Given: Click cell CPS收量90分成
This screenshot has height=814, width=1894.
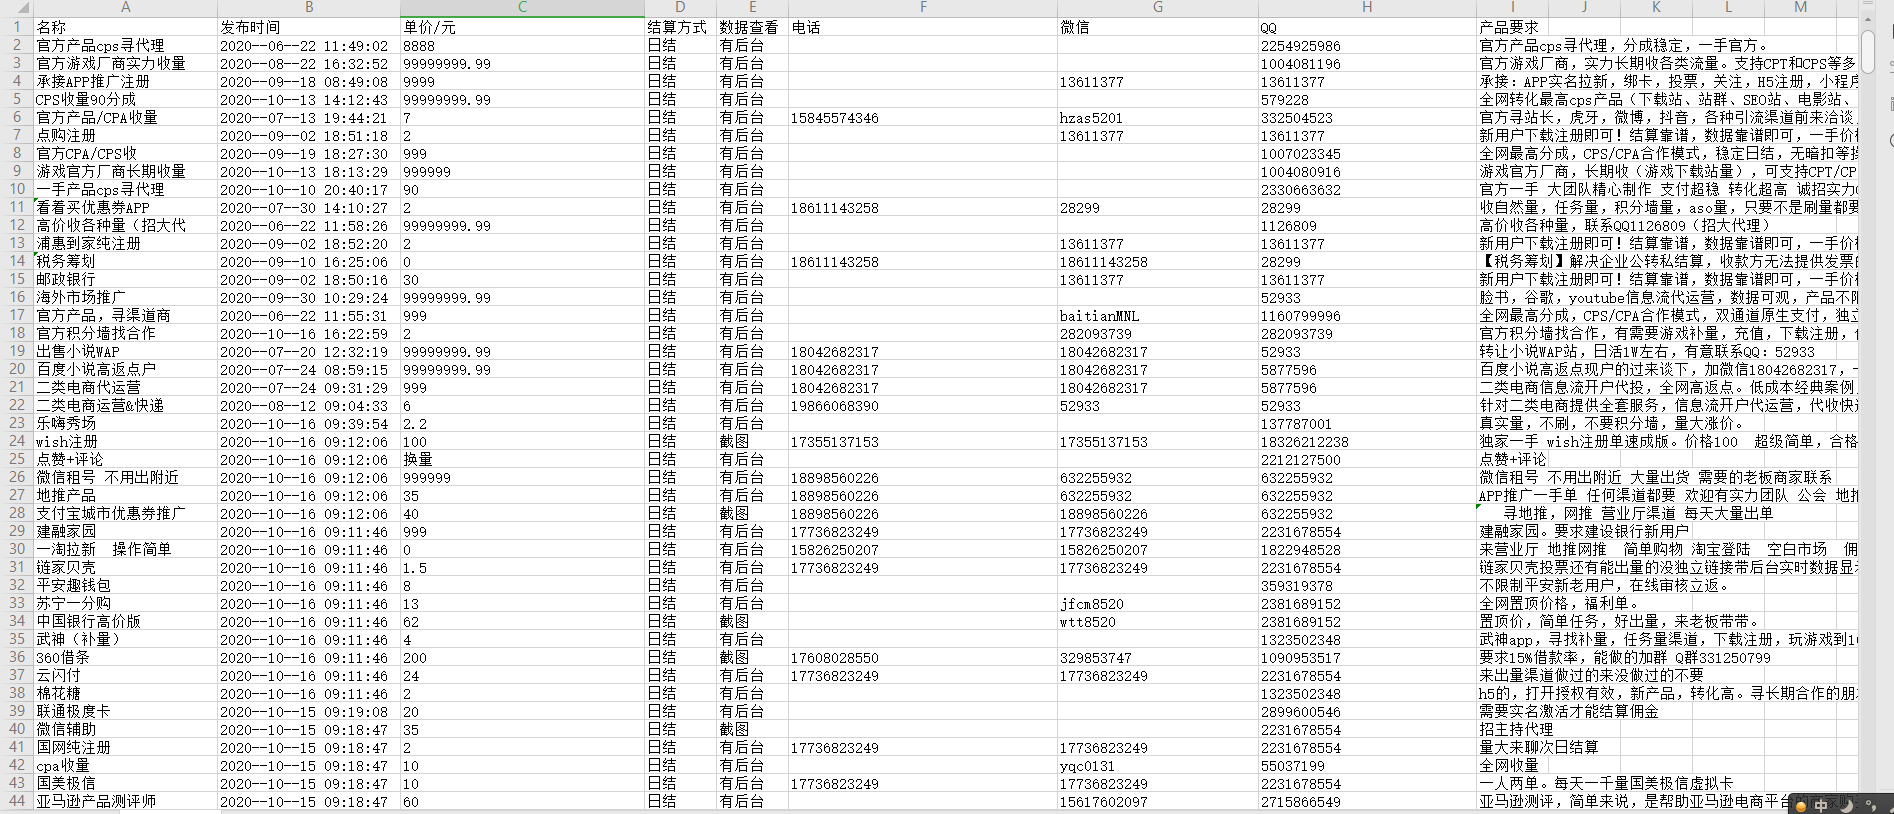Looking at the screenshot, I should 125,99.
